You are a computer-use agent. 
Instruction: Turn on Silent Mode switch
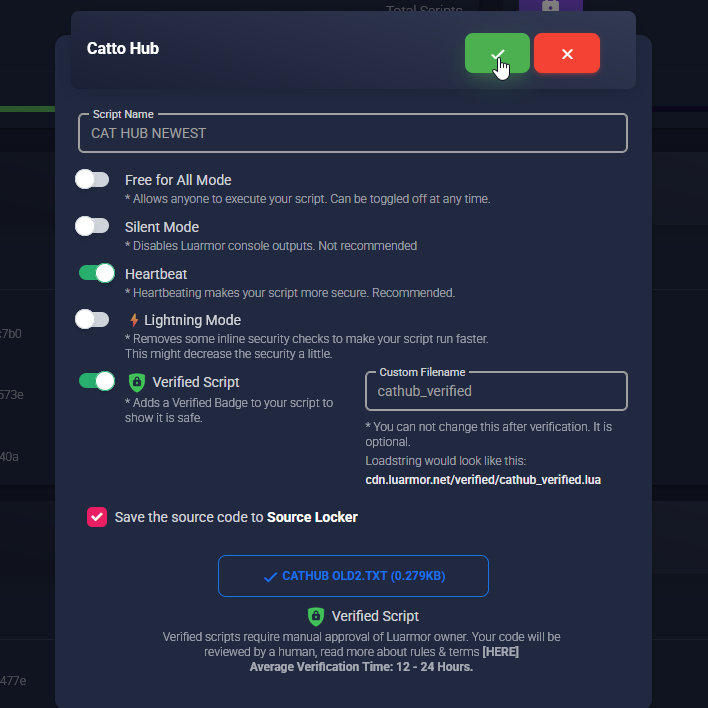[x=92, y=226]
